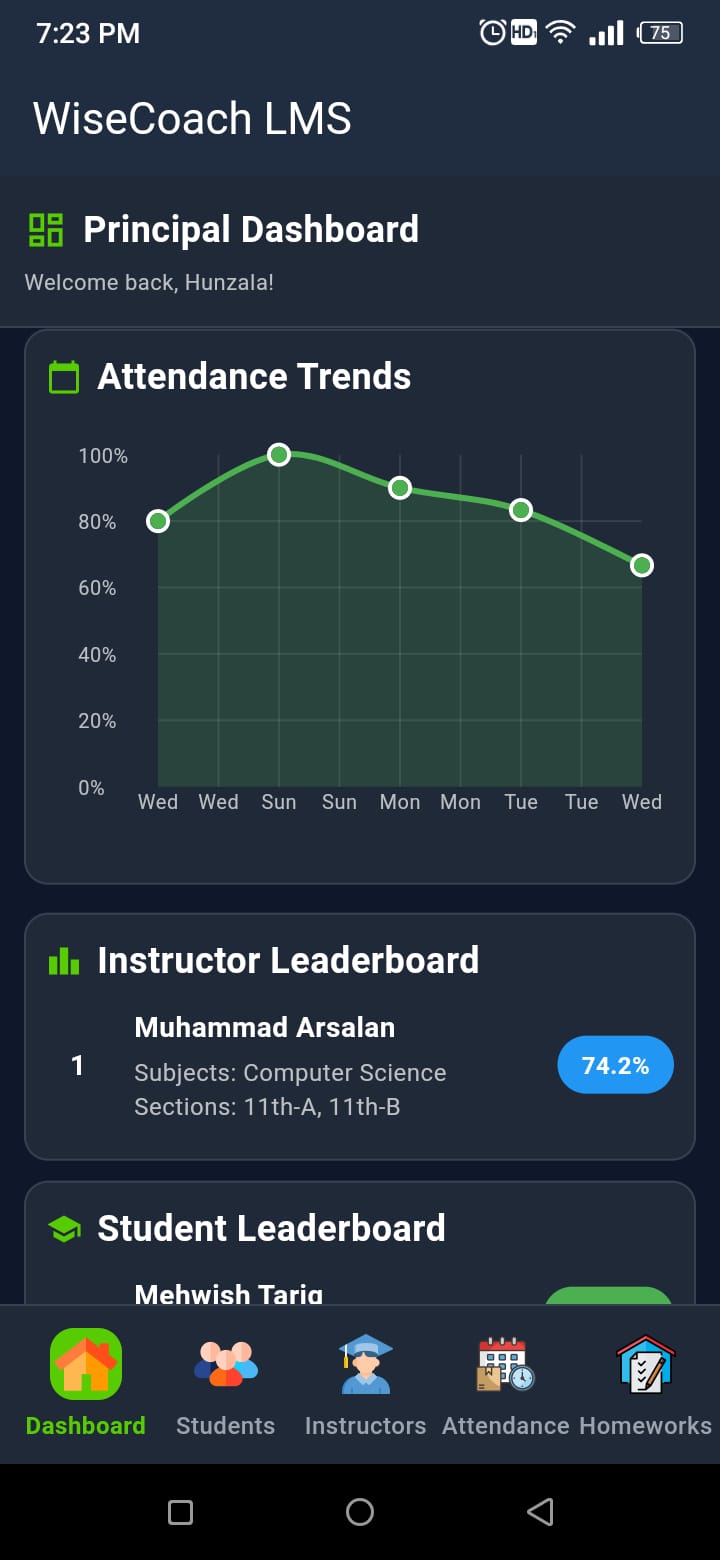Open the Students tab icon
The height and width of the screenshot is (1560, 720).
(x=226, y=1364)
